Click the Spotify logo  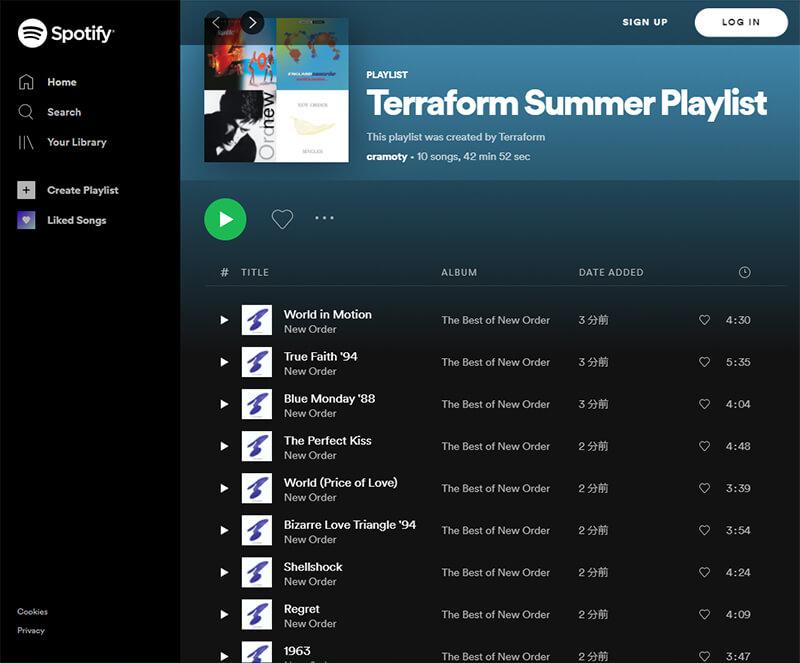click(x=66, y=33)
